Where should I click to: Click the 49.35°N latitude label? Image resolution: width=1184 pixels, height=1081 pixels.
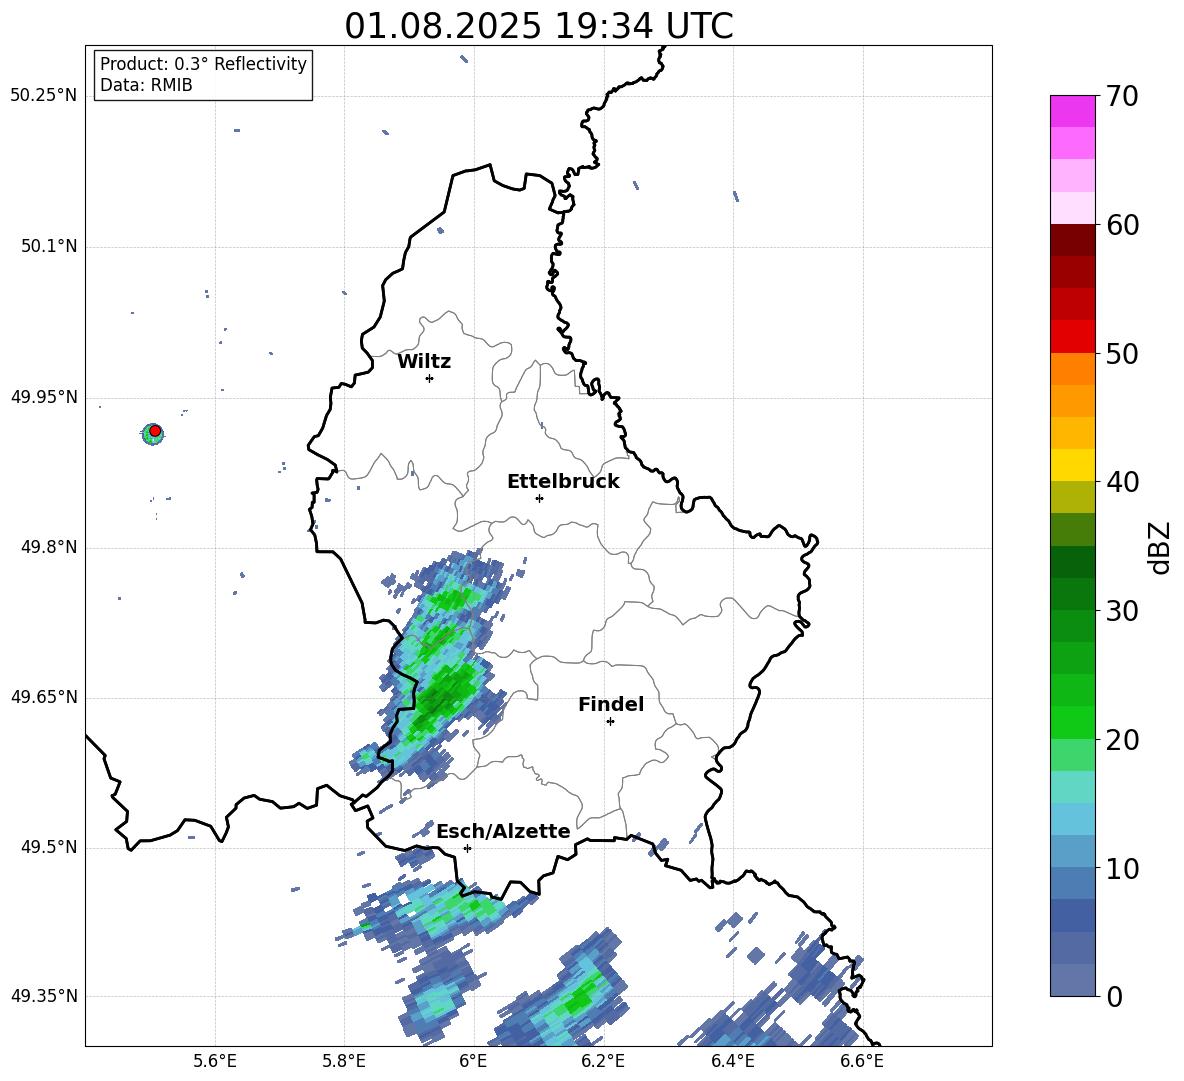pyautogui.click(x=44, y=996)
